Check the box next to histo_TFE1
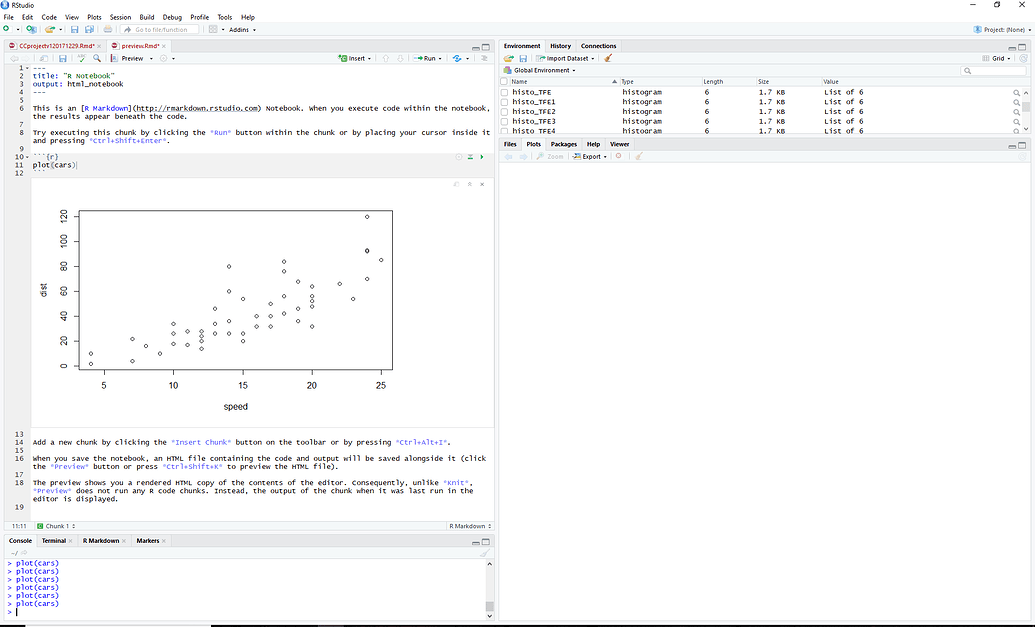Viewport: 1035px width, 627px height. tap(504, 102)
